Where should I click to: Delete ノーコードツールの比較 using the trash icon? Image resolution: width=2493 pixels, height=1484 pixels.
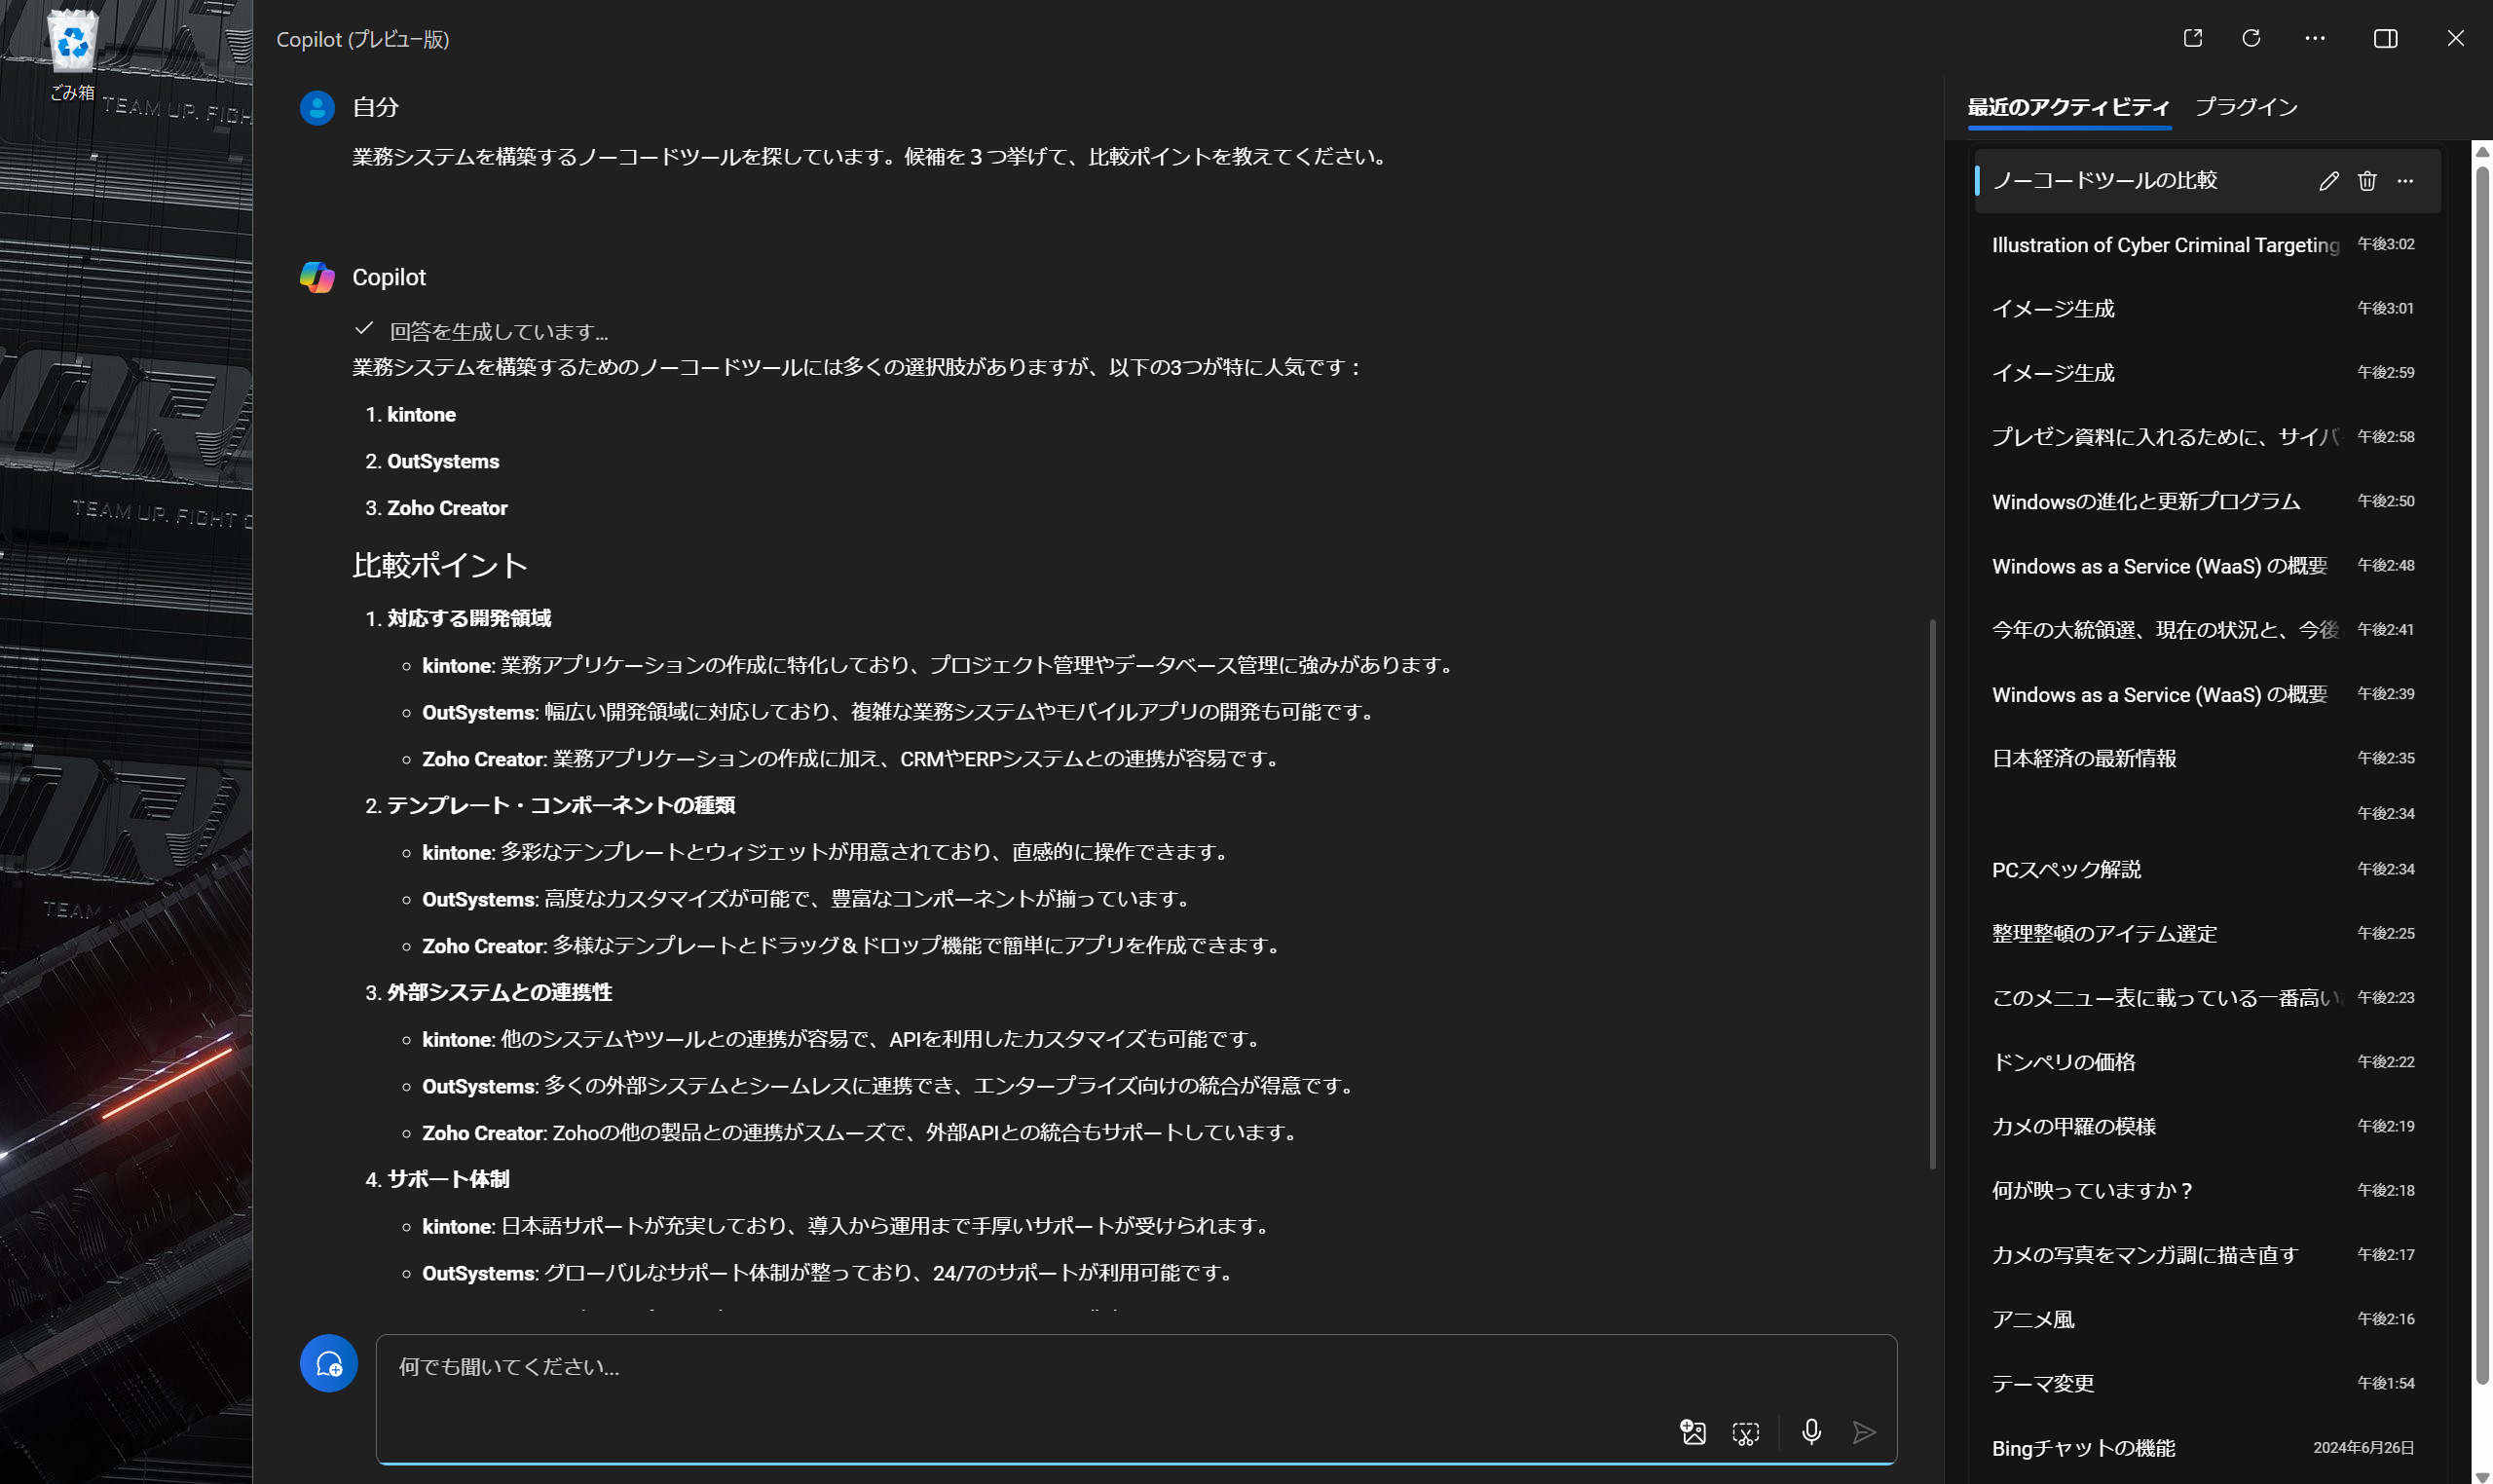pos(2366,181)
